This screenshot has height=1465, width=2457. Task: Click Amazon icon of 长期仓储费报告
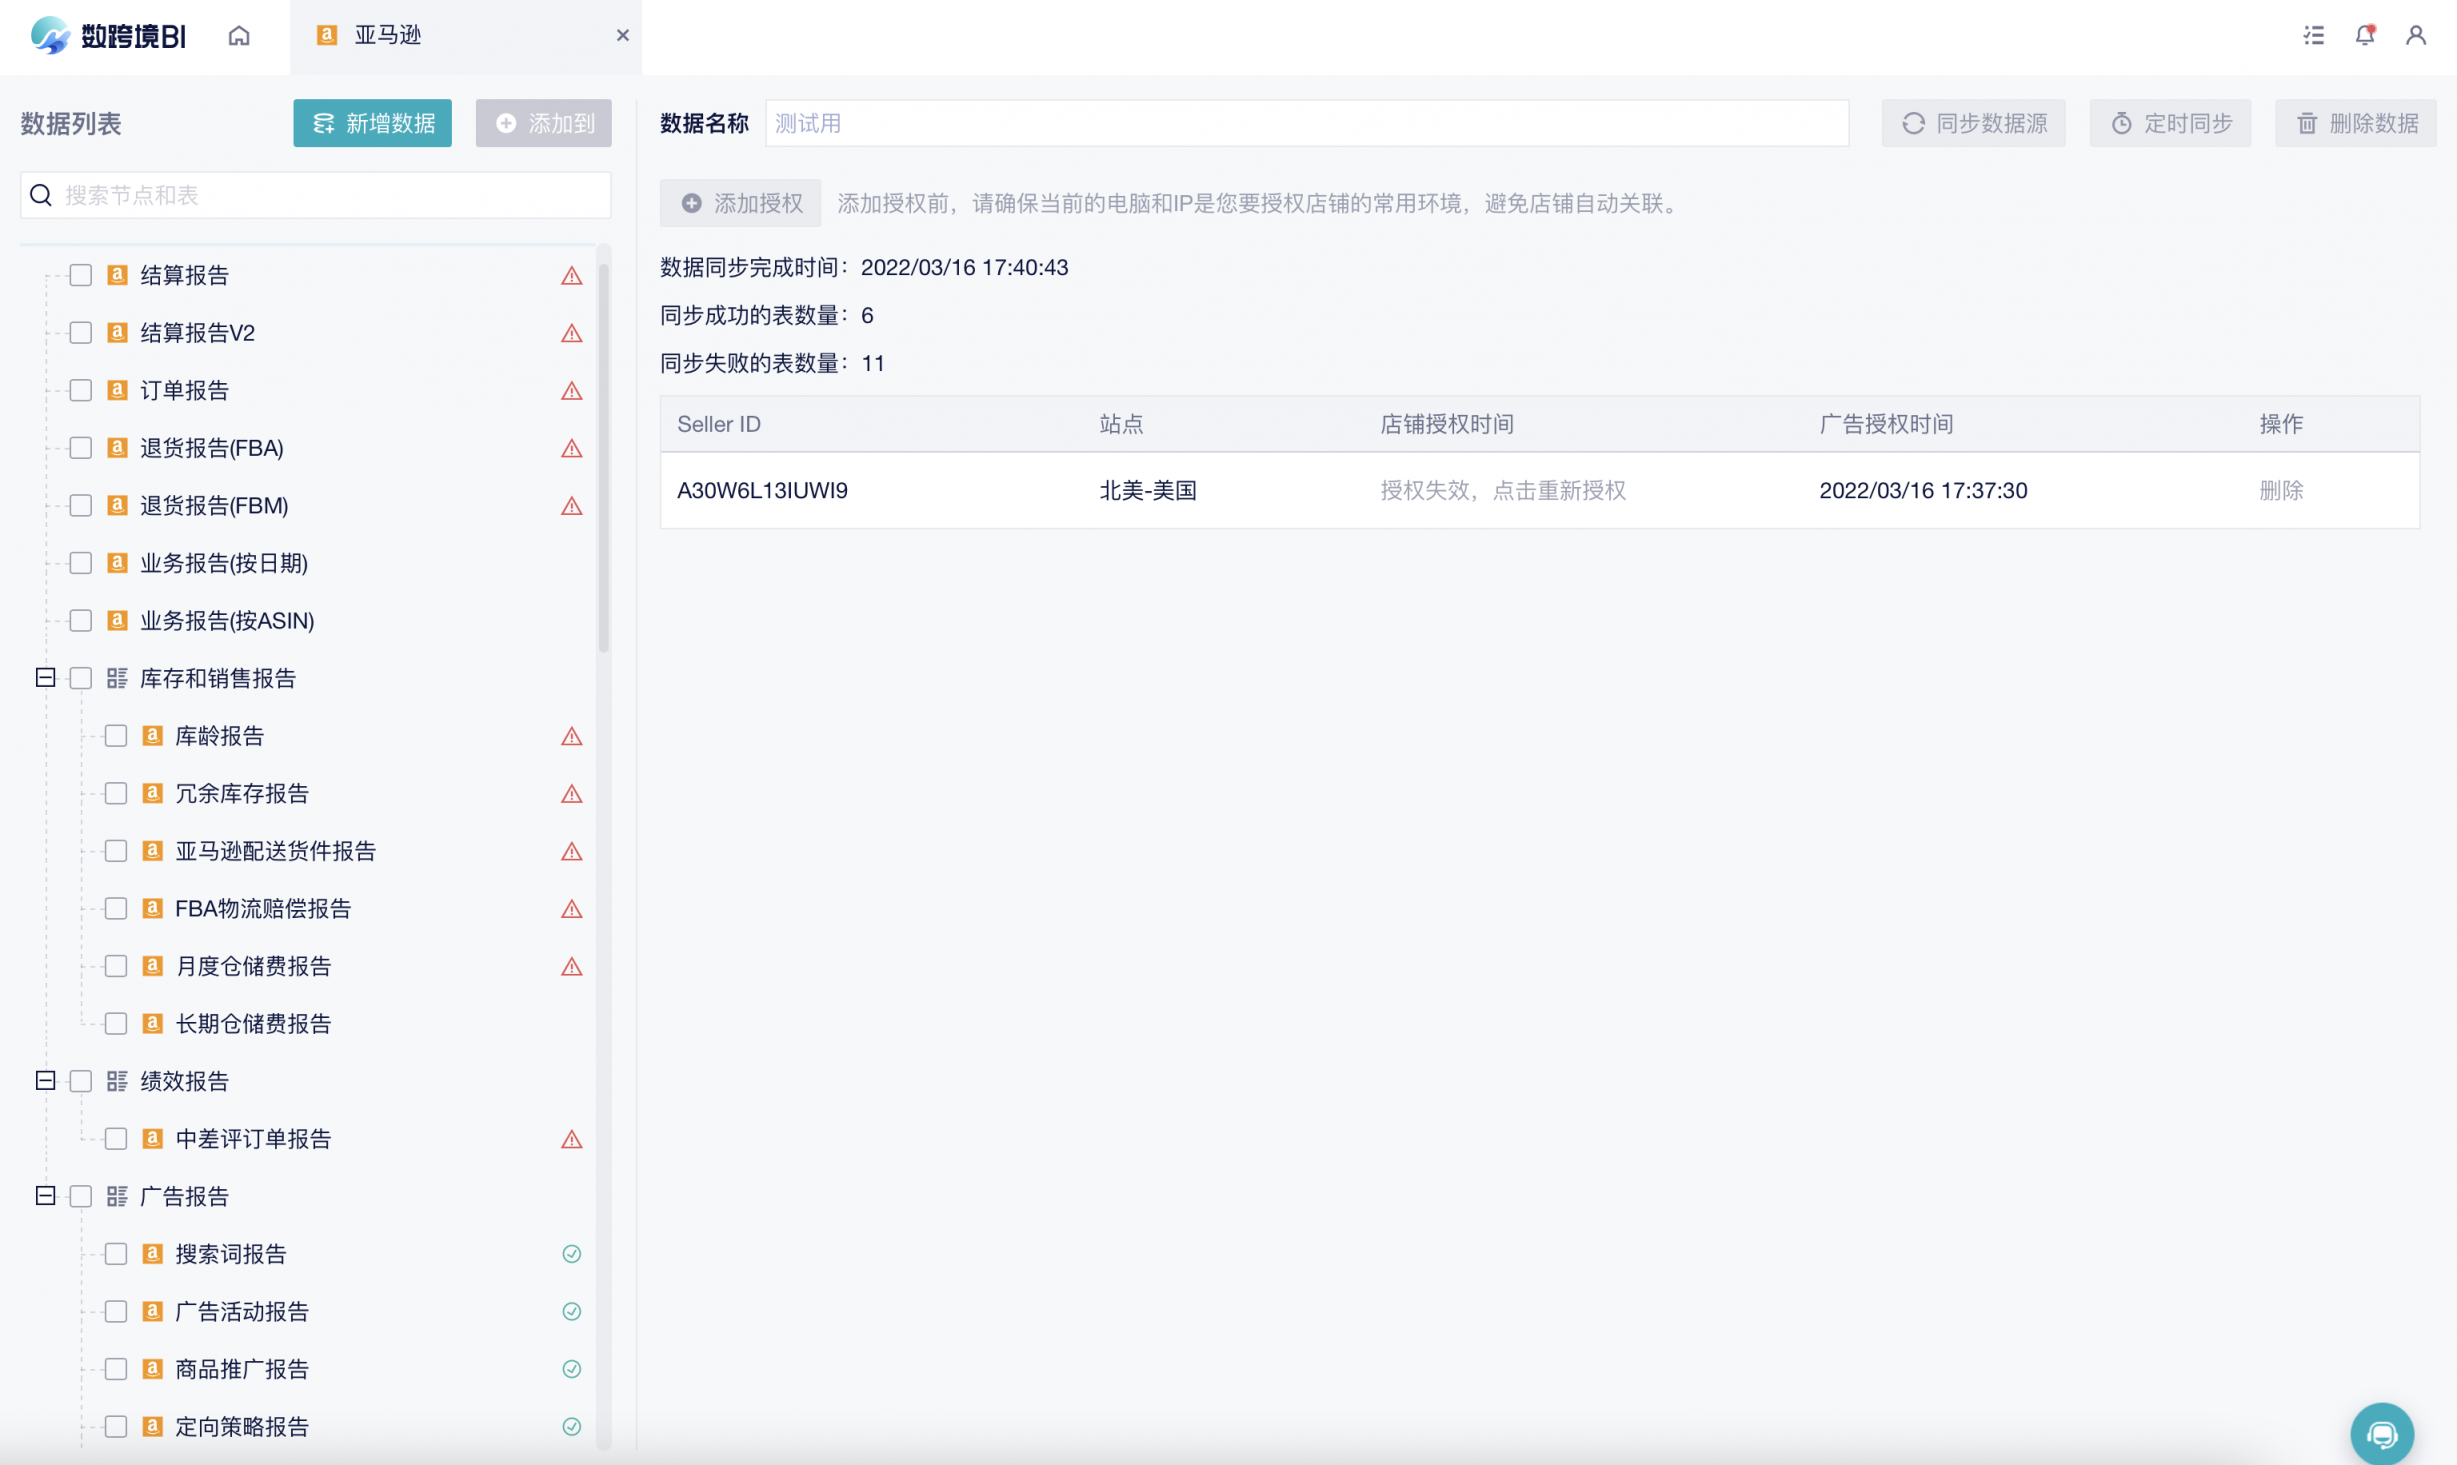[152, 1023]
